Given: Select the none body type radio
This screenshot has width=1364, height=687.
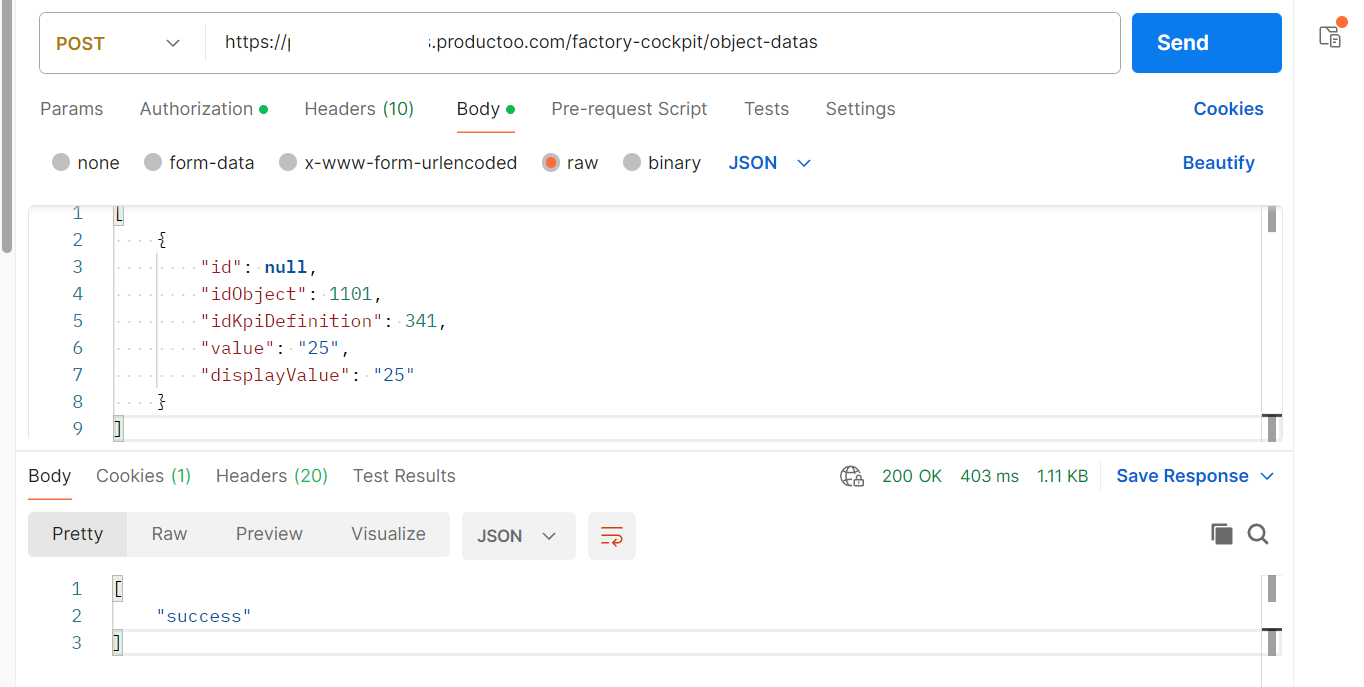Looking at the screenshot, I should [x=61, y=163].
